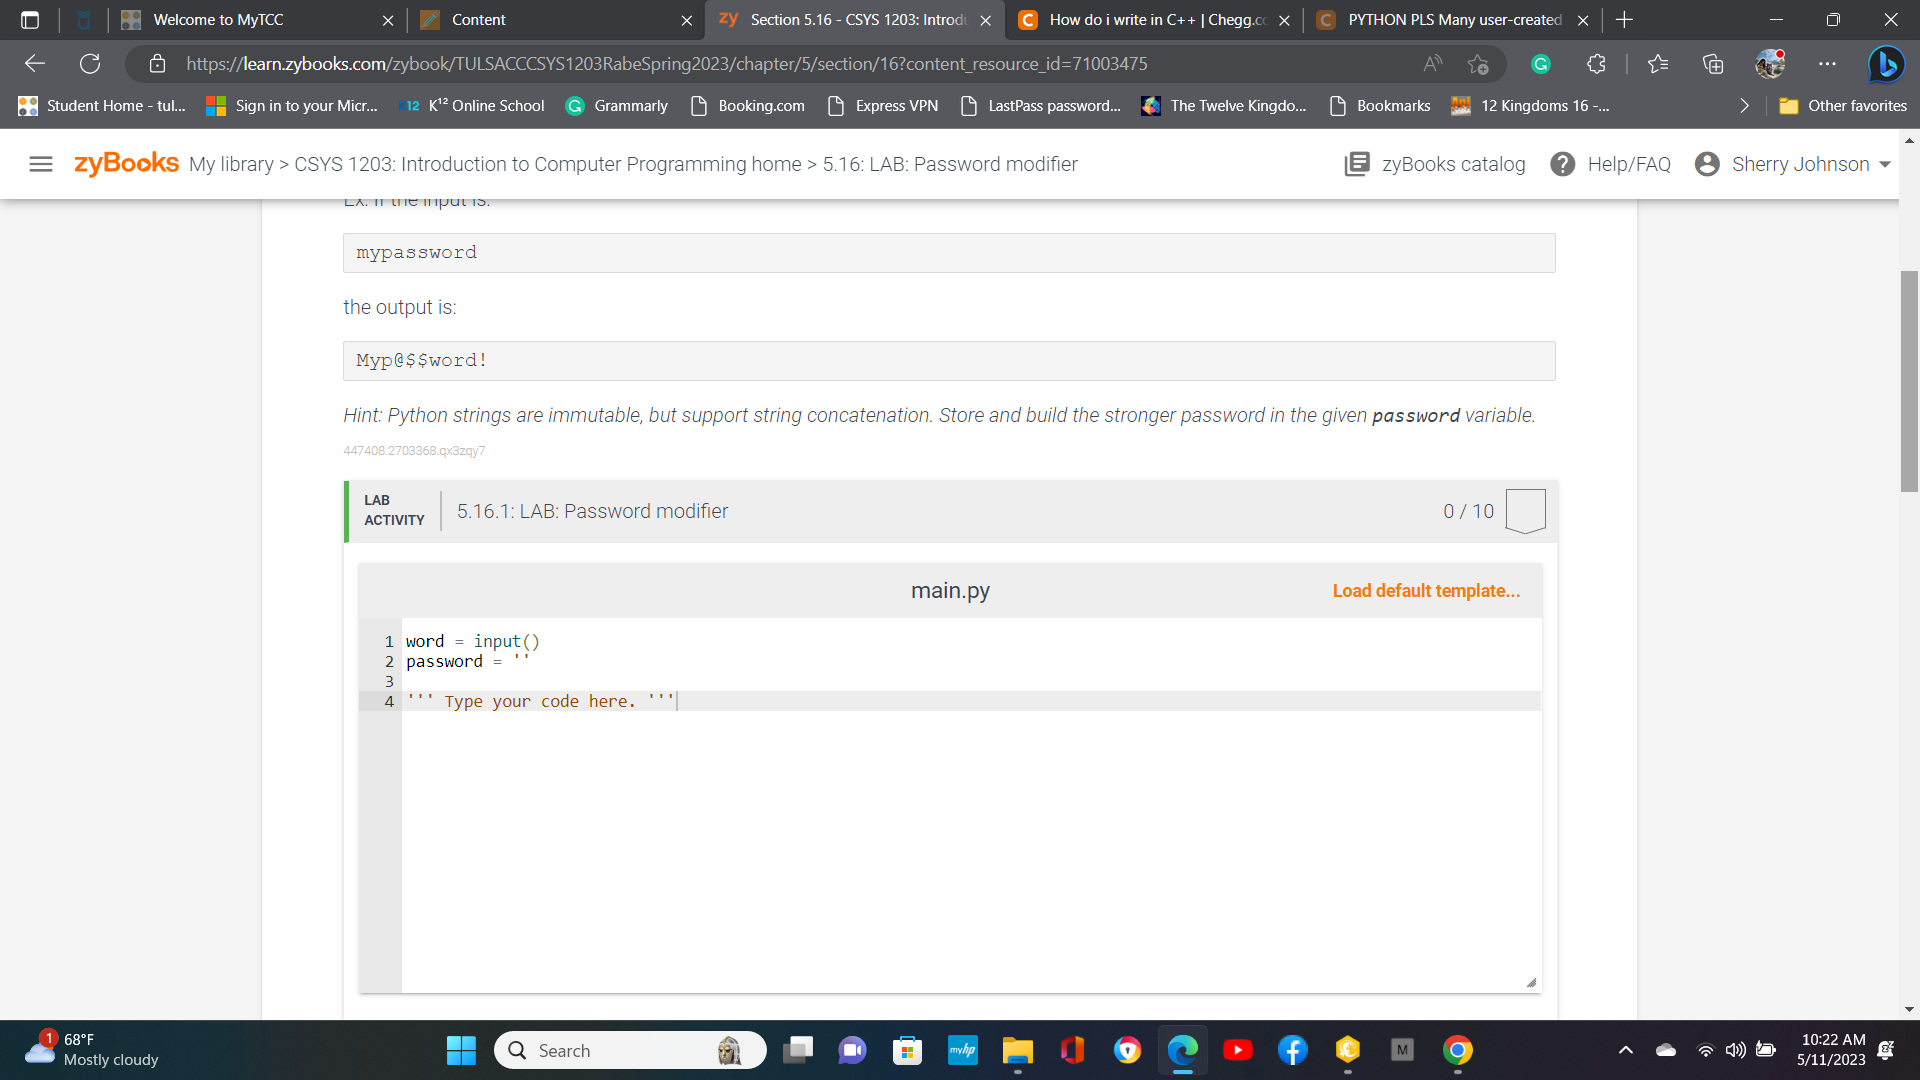This screenshot has height=1080, width=1920.
Task: Open the Sherry Johnson account dropdown
Action: pos(1791,164)
